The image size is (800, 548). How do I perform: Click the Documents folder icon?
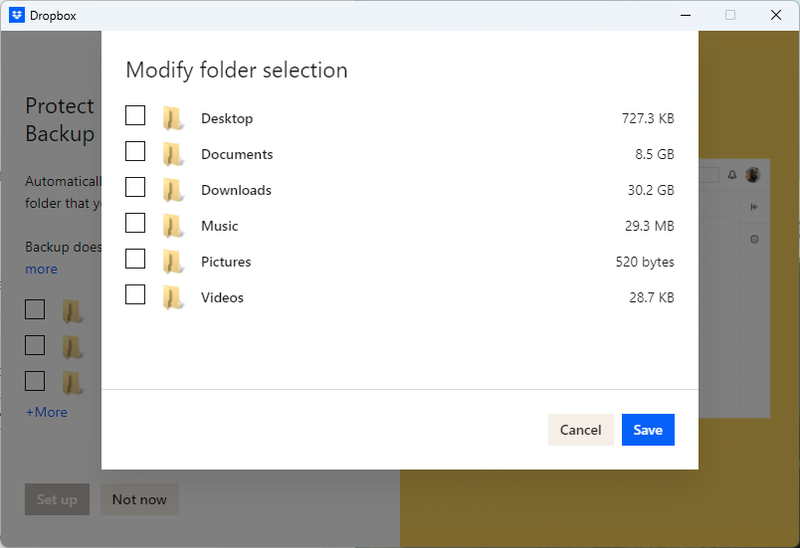pyautogui.click(x=174, y=155)
